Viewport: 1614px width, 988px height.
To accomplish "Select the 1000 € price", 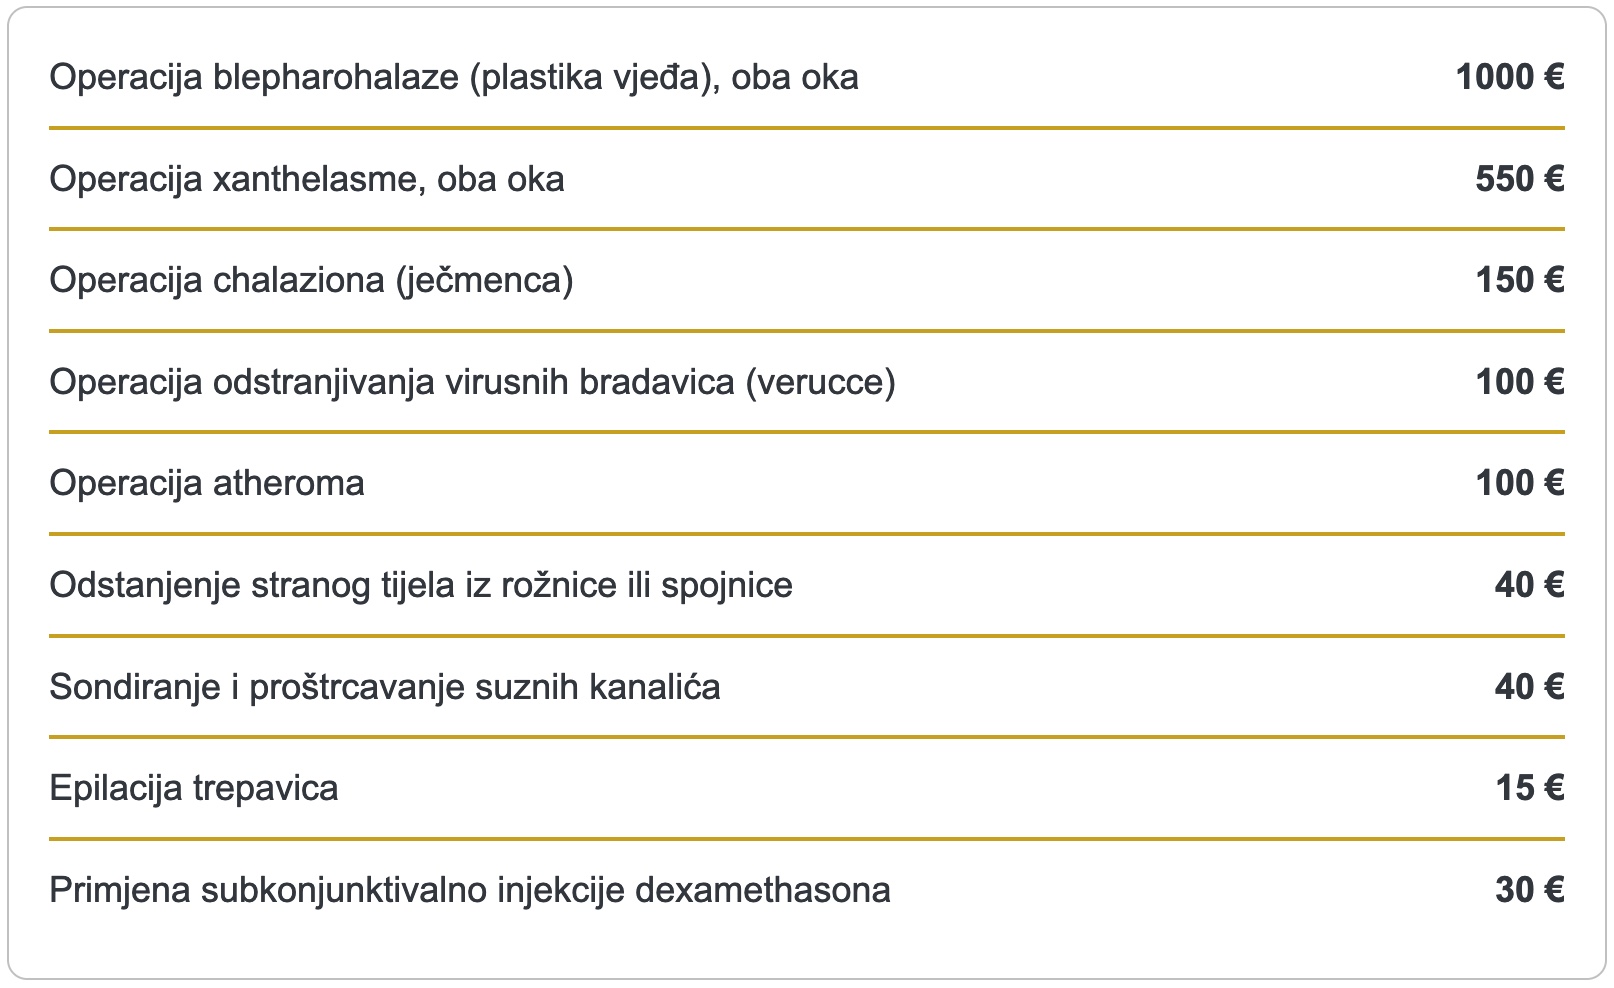I will (x=1509, y=78).
